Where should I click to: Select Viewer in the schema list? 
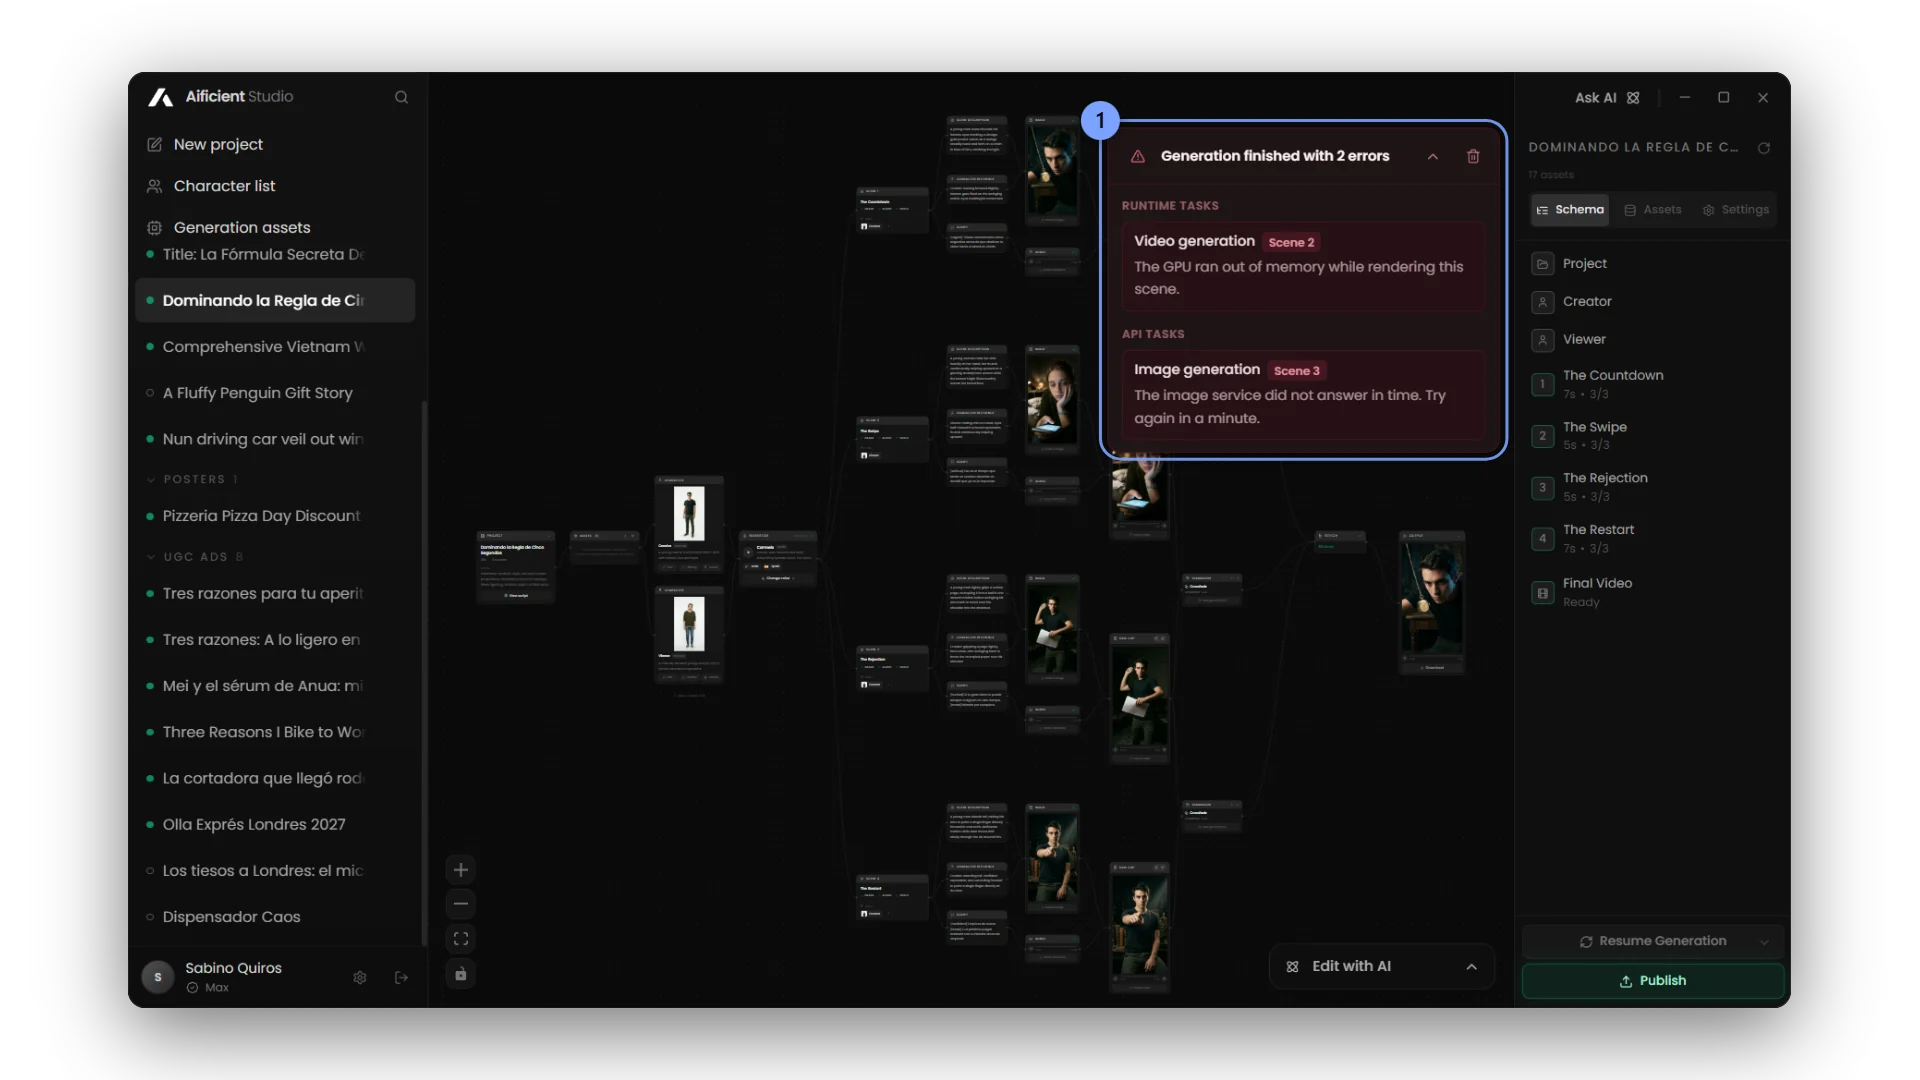click(1653, 340)
